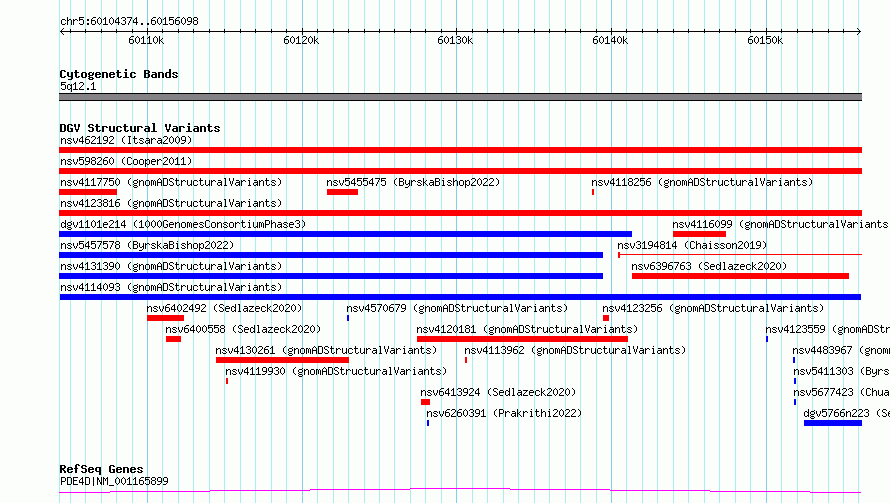Click the 60120k ruler tick label
Image resolution: width=890 pixels, height=503 pixels.
point(301,40)
